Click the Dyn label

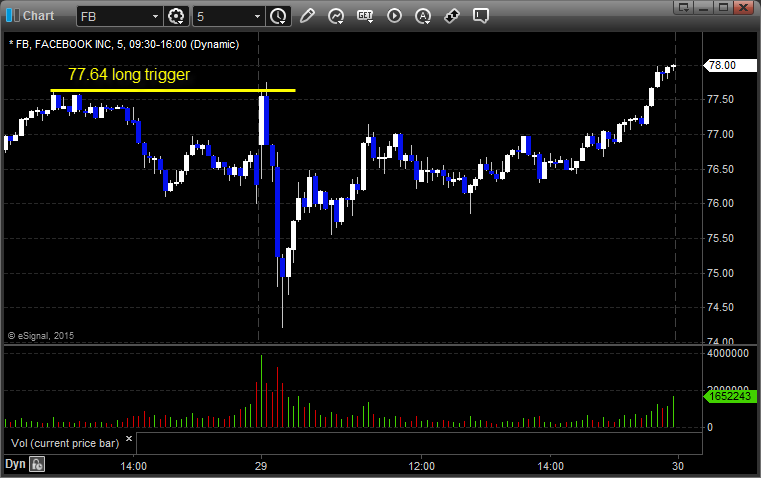point(15,464)
